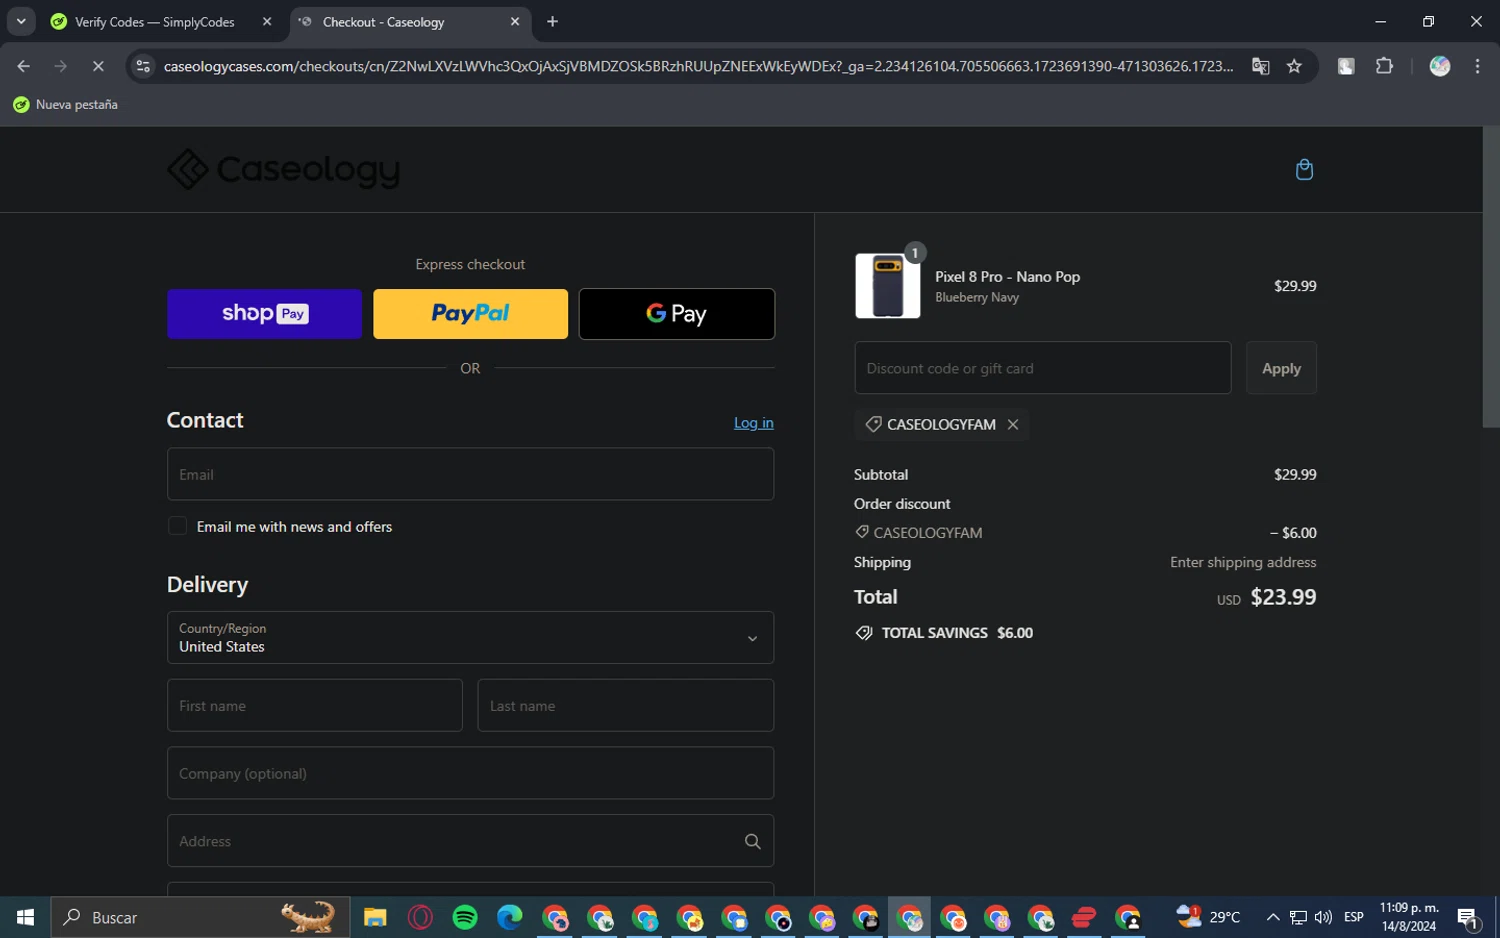
Task: Click the Caseology logo
Action: [283, 170]
